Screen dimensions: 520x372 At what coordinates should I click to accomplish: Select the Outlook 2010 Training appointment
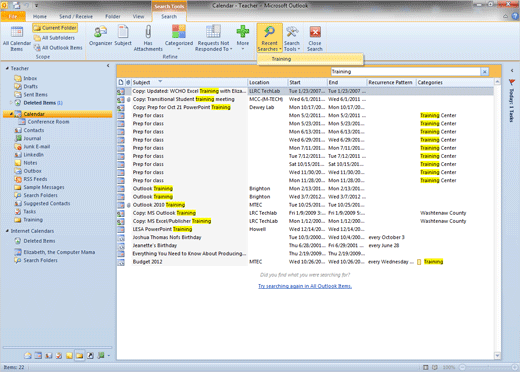pos(305,205)
